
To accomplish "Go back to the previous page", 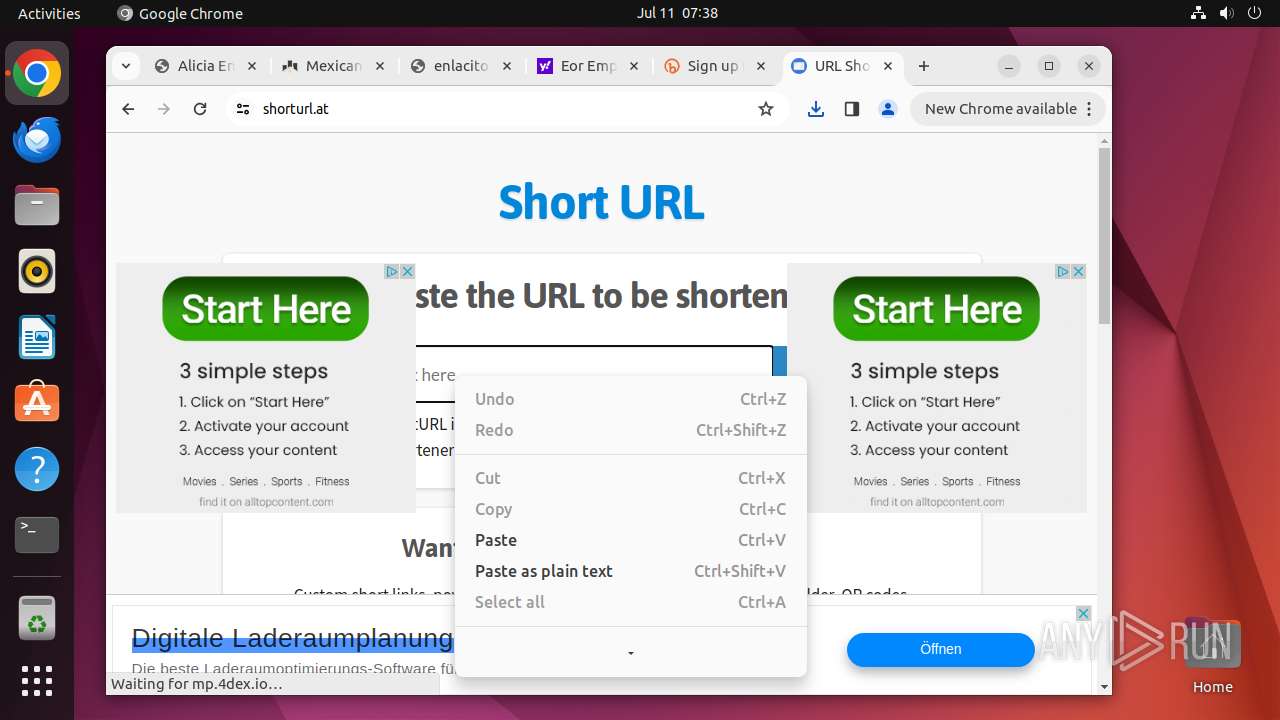I will point(128,109).
